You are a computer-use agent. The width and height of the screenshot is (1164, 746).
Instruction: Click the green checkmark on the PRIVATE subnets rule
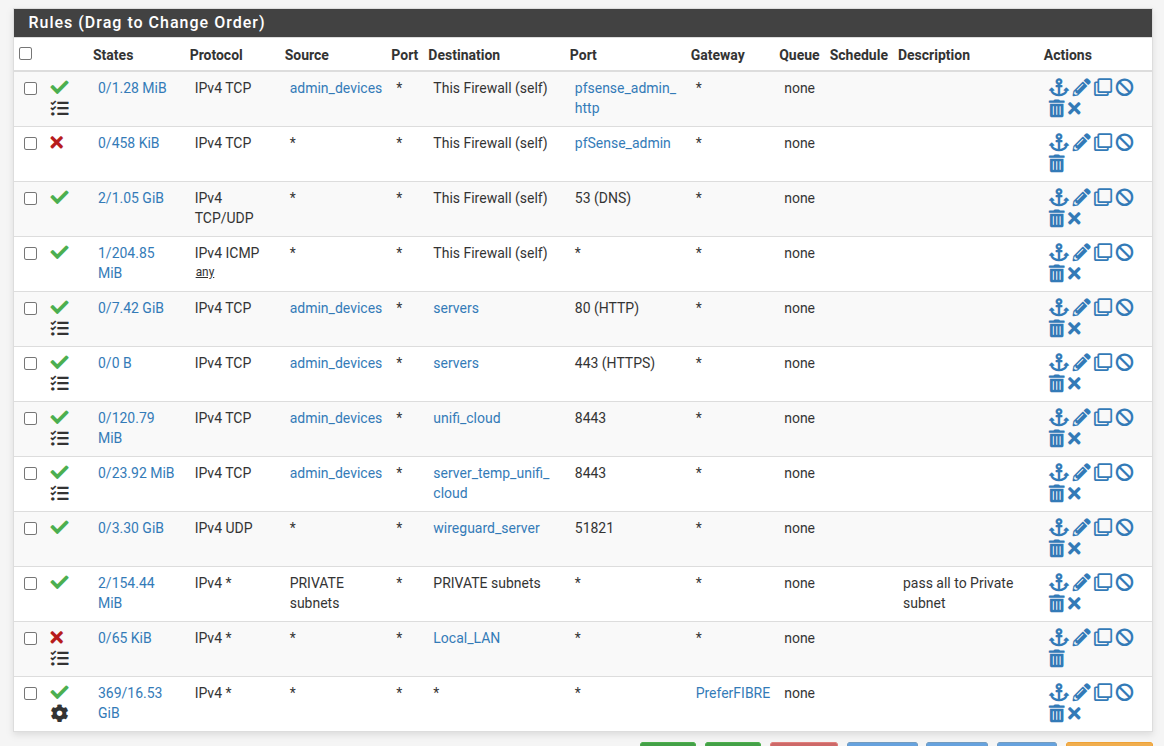59,582
